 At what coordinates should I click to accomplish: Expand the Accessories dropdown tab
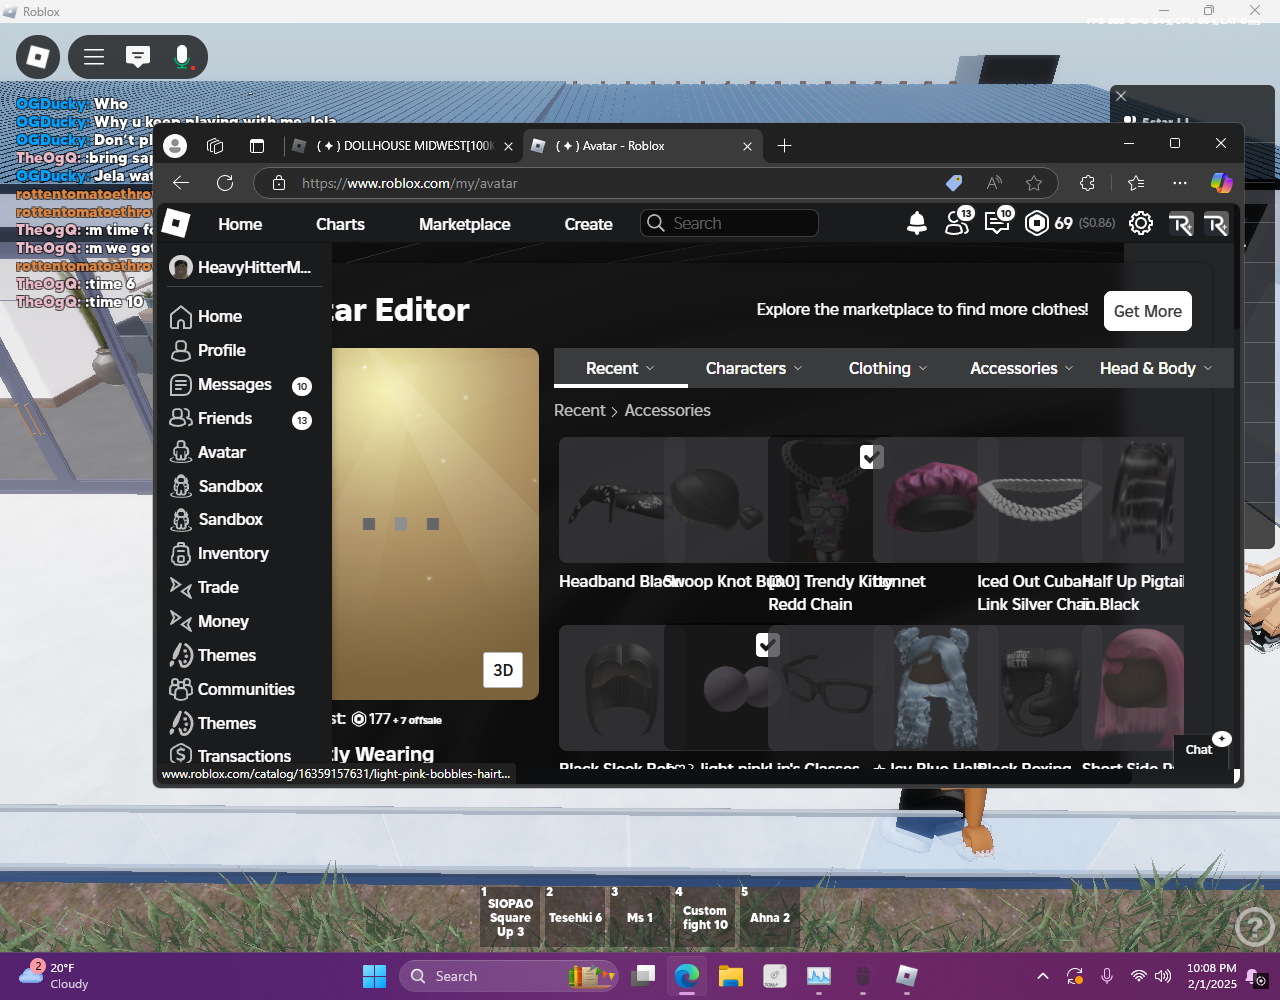[1022, 368]
